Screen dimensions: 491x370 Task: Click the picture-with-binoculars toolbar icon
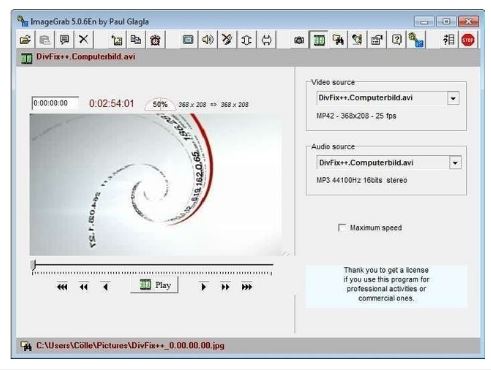click(338, 40)
